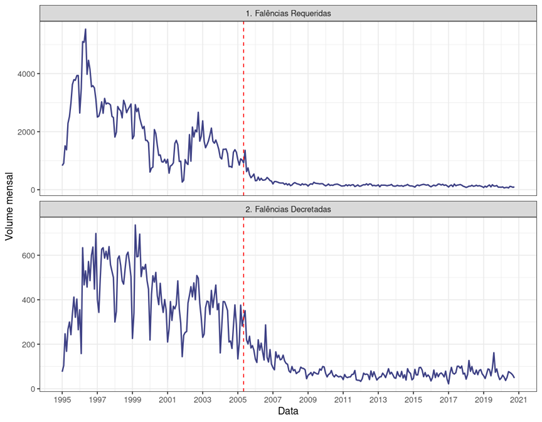The width and height of the screenshot is (542, 422).
Task: Click the 1999 x-axis tick label
Action: tap(132, 400)
